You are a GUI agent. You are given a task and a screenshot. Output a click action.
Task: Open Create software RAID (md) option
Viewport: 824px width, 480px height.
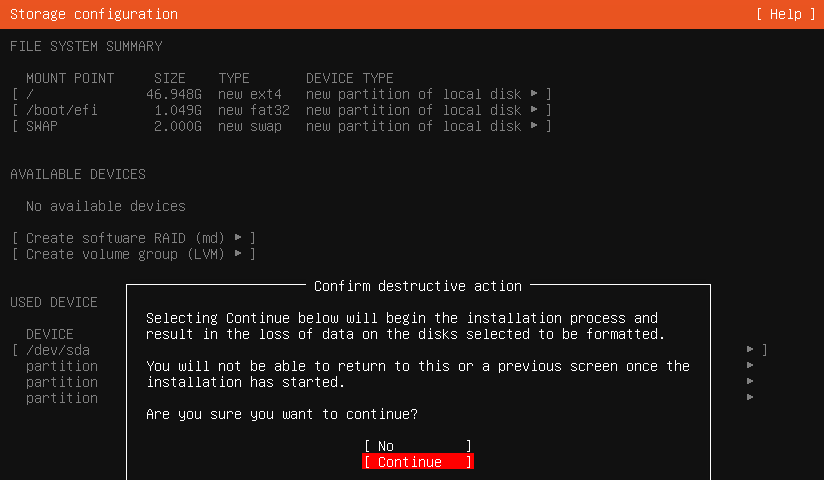[133, 238]
